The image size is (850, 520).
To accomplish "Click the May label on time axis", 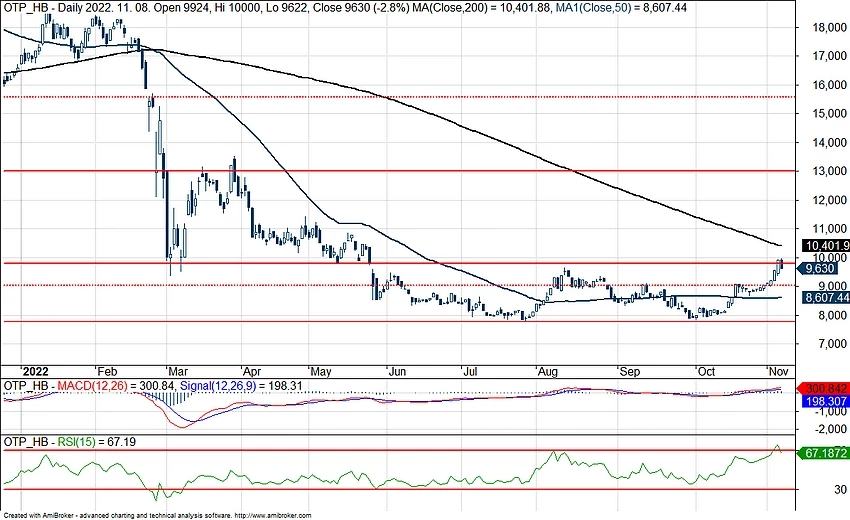I will 320,371.
